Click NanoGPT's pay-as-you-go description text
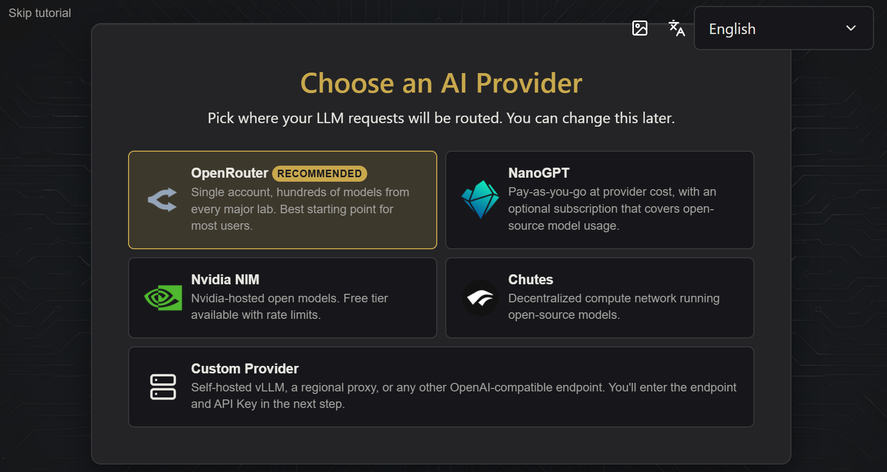Viewport: 887px width, 472px height. 612,209
